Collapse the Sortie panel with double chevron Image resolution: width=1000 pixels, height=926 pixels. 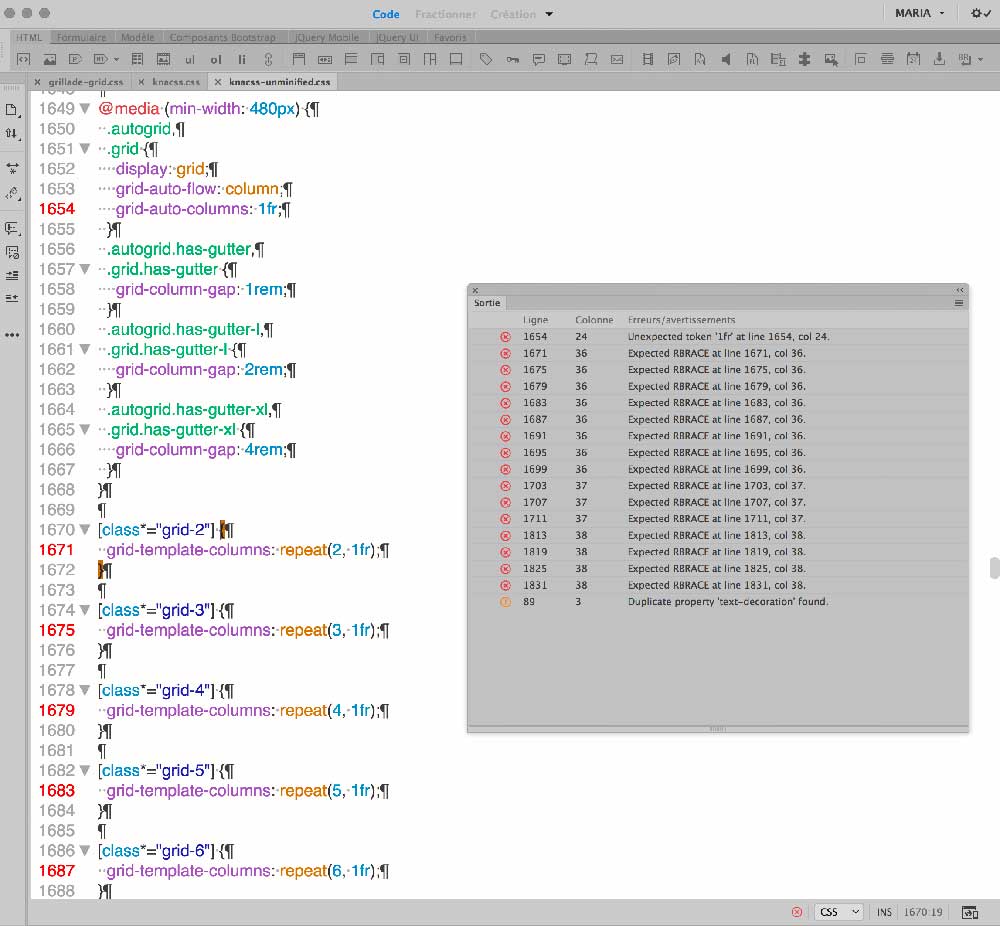click(x=960, y=290)
